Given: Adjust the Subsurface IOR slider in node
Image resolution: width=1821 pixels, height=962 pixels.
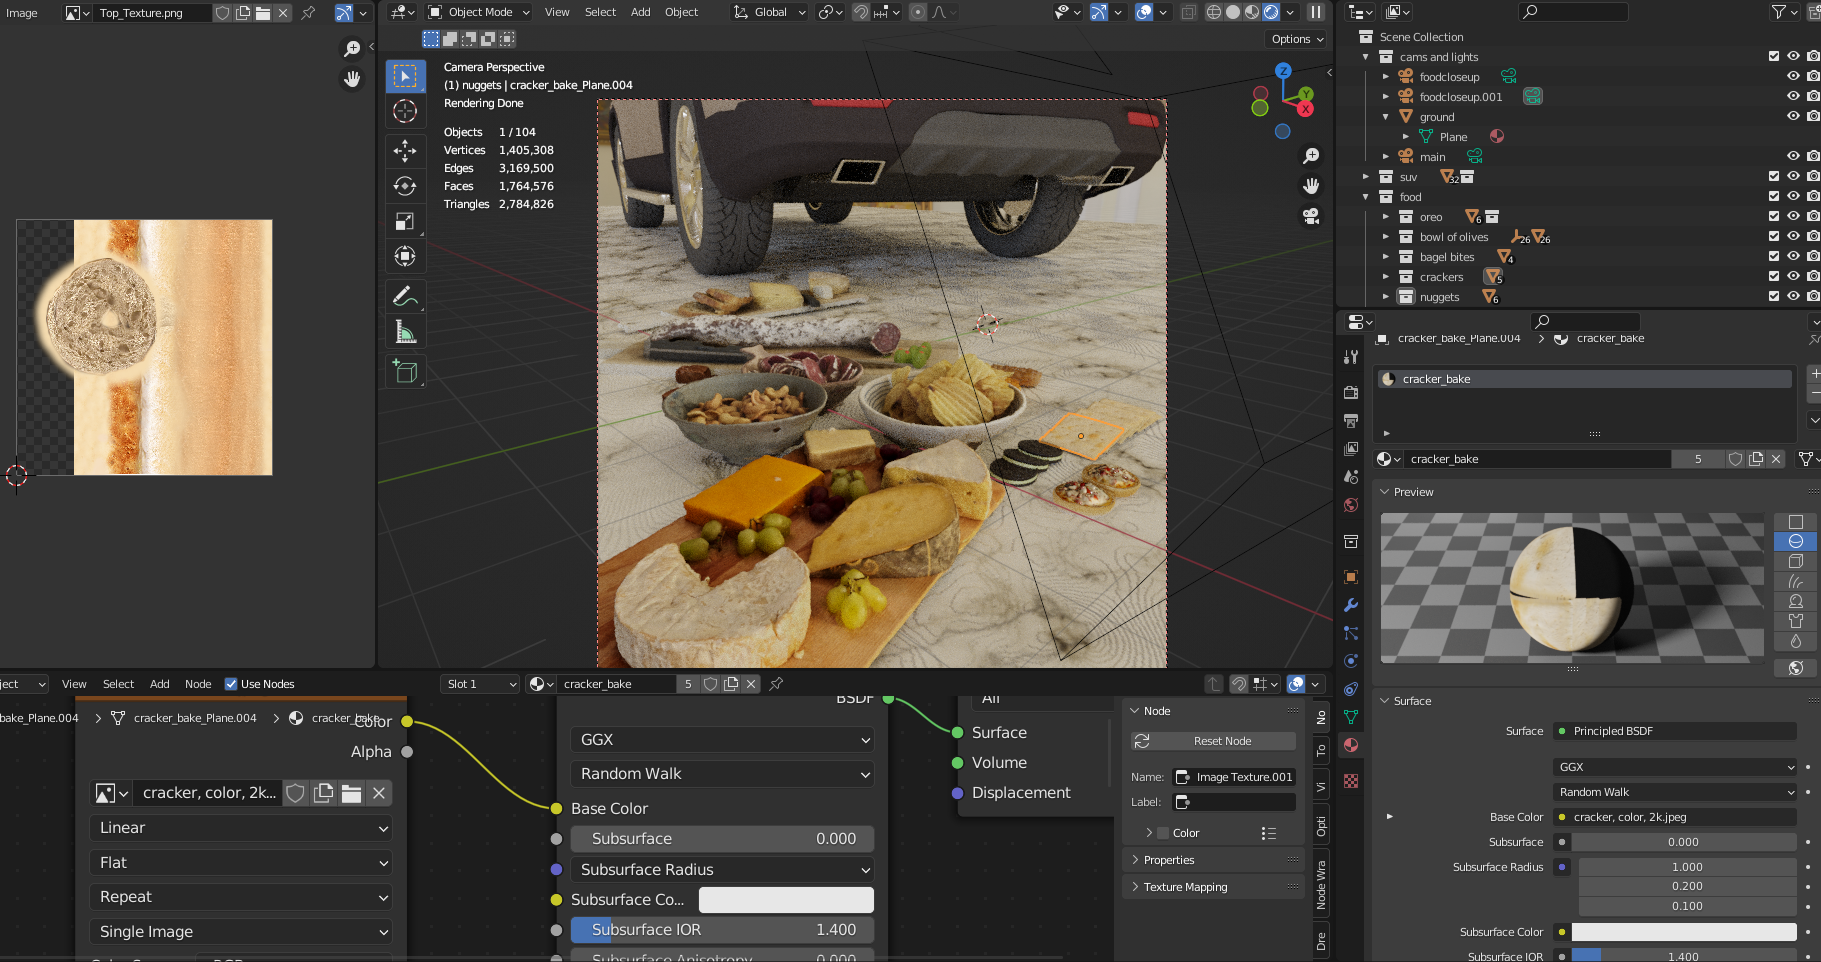Looking at the screenshot, I should pos(722,930).
